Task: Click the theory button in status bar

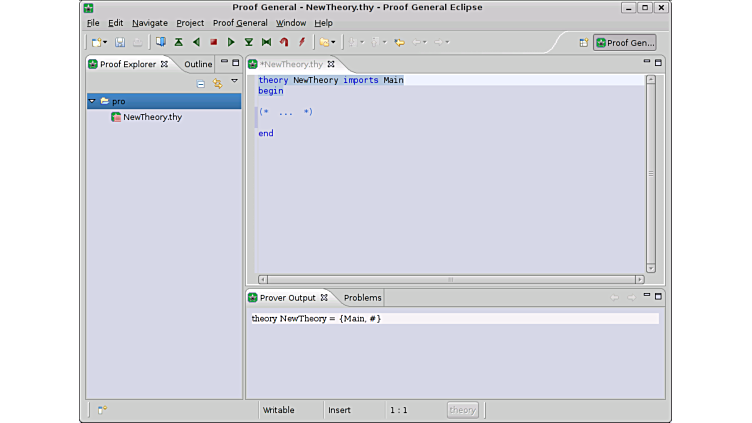Action: point(462,410)
